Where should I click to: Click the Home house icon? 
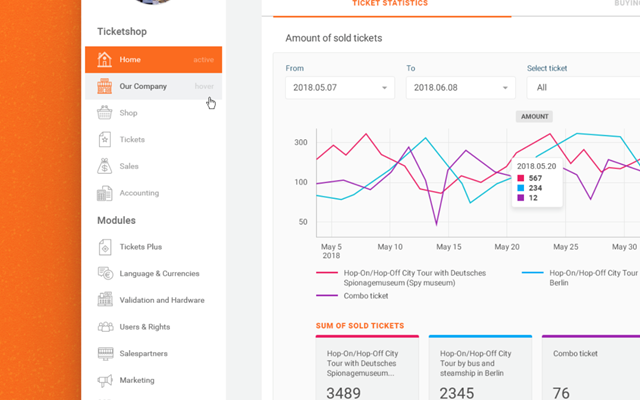[104, 60]
